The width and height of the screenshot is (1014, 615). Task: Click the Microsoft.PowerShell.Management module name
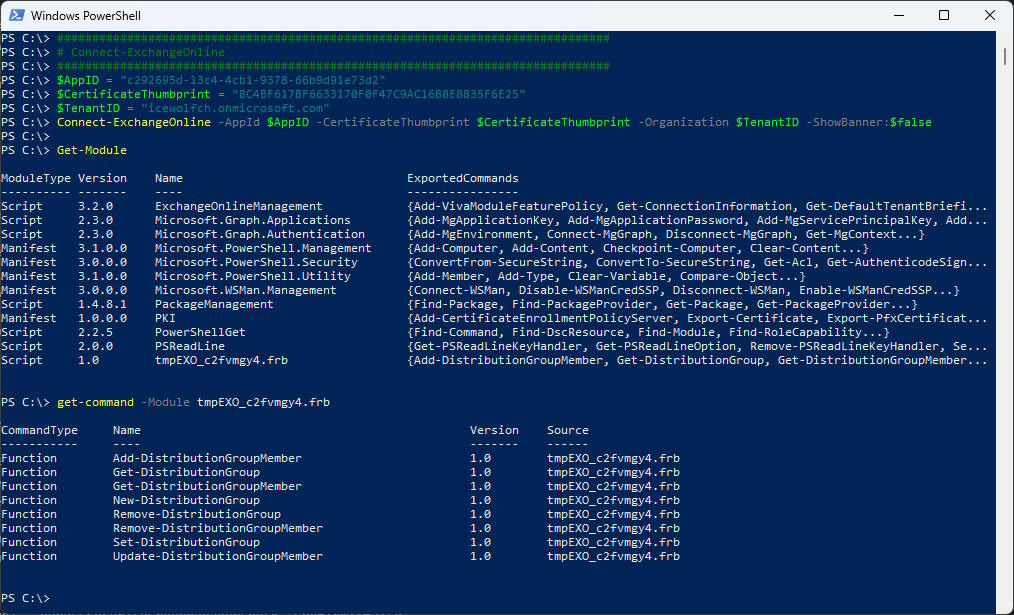click(263, 248)
